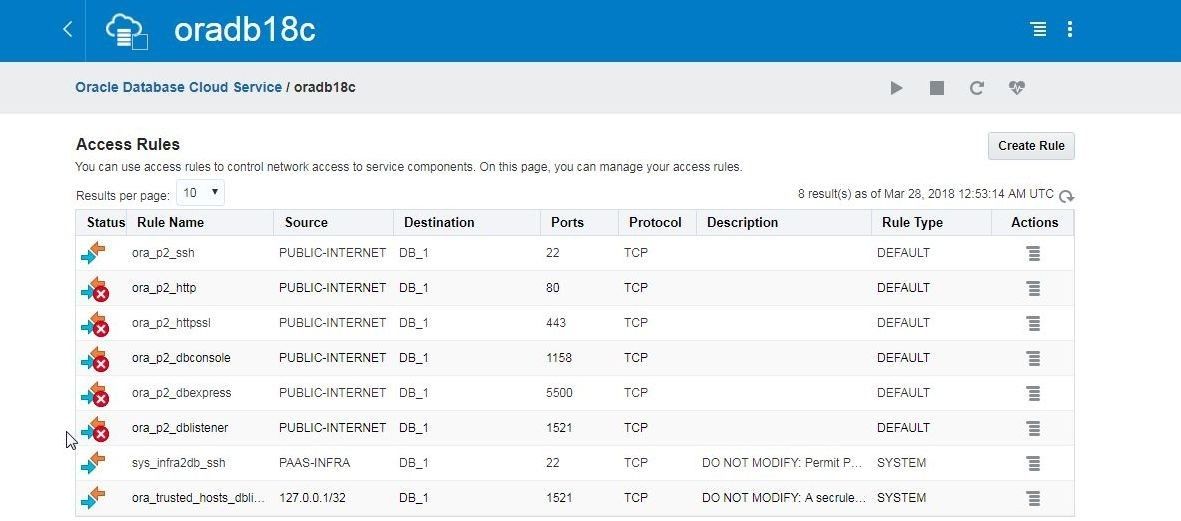Start the service with the play icon
This screenshot has height=521, width=1181.
[896, 88]
